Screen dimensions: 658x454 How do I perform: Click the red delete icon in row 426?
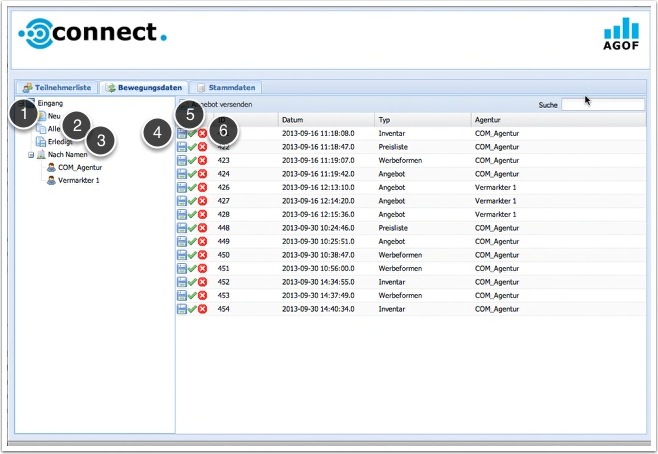click(202, 187)
